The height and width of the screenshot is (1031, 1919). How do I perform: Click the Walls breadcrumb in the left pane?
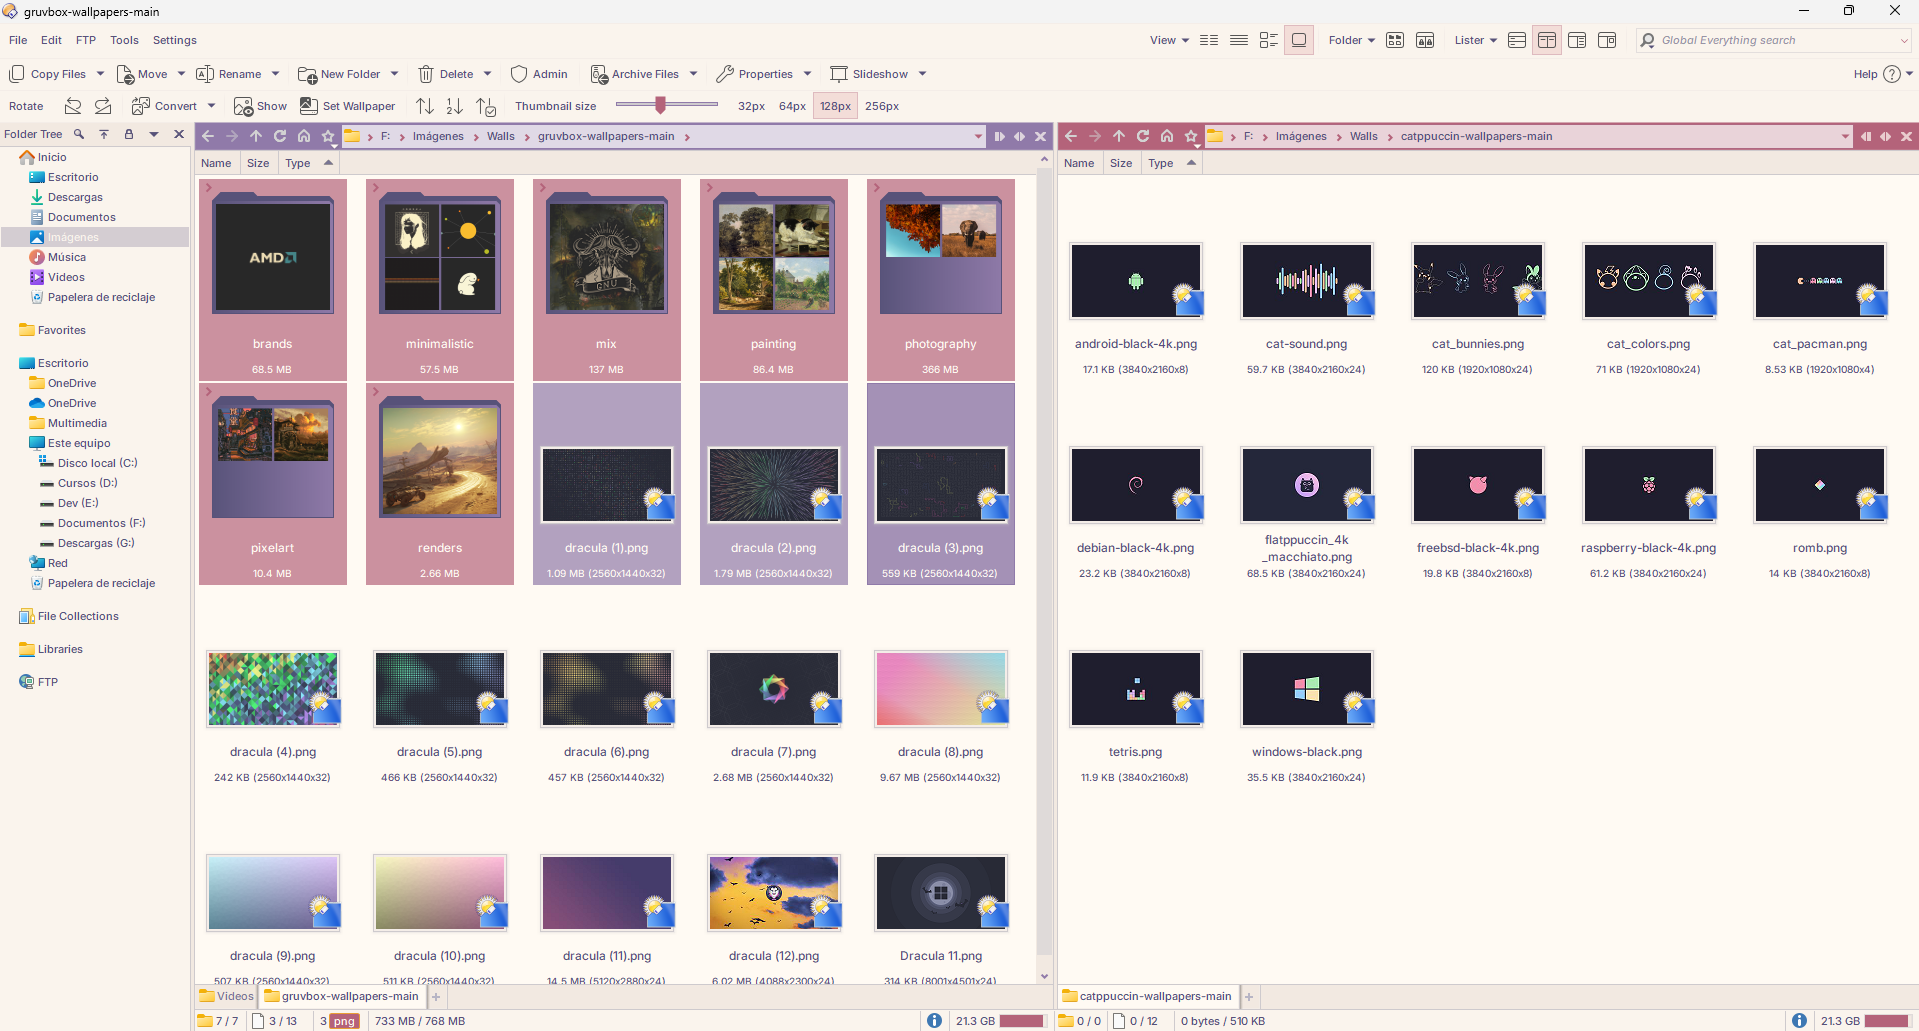click(501, 136)
